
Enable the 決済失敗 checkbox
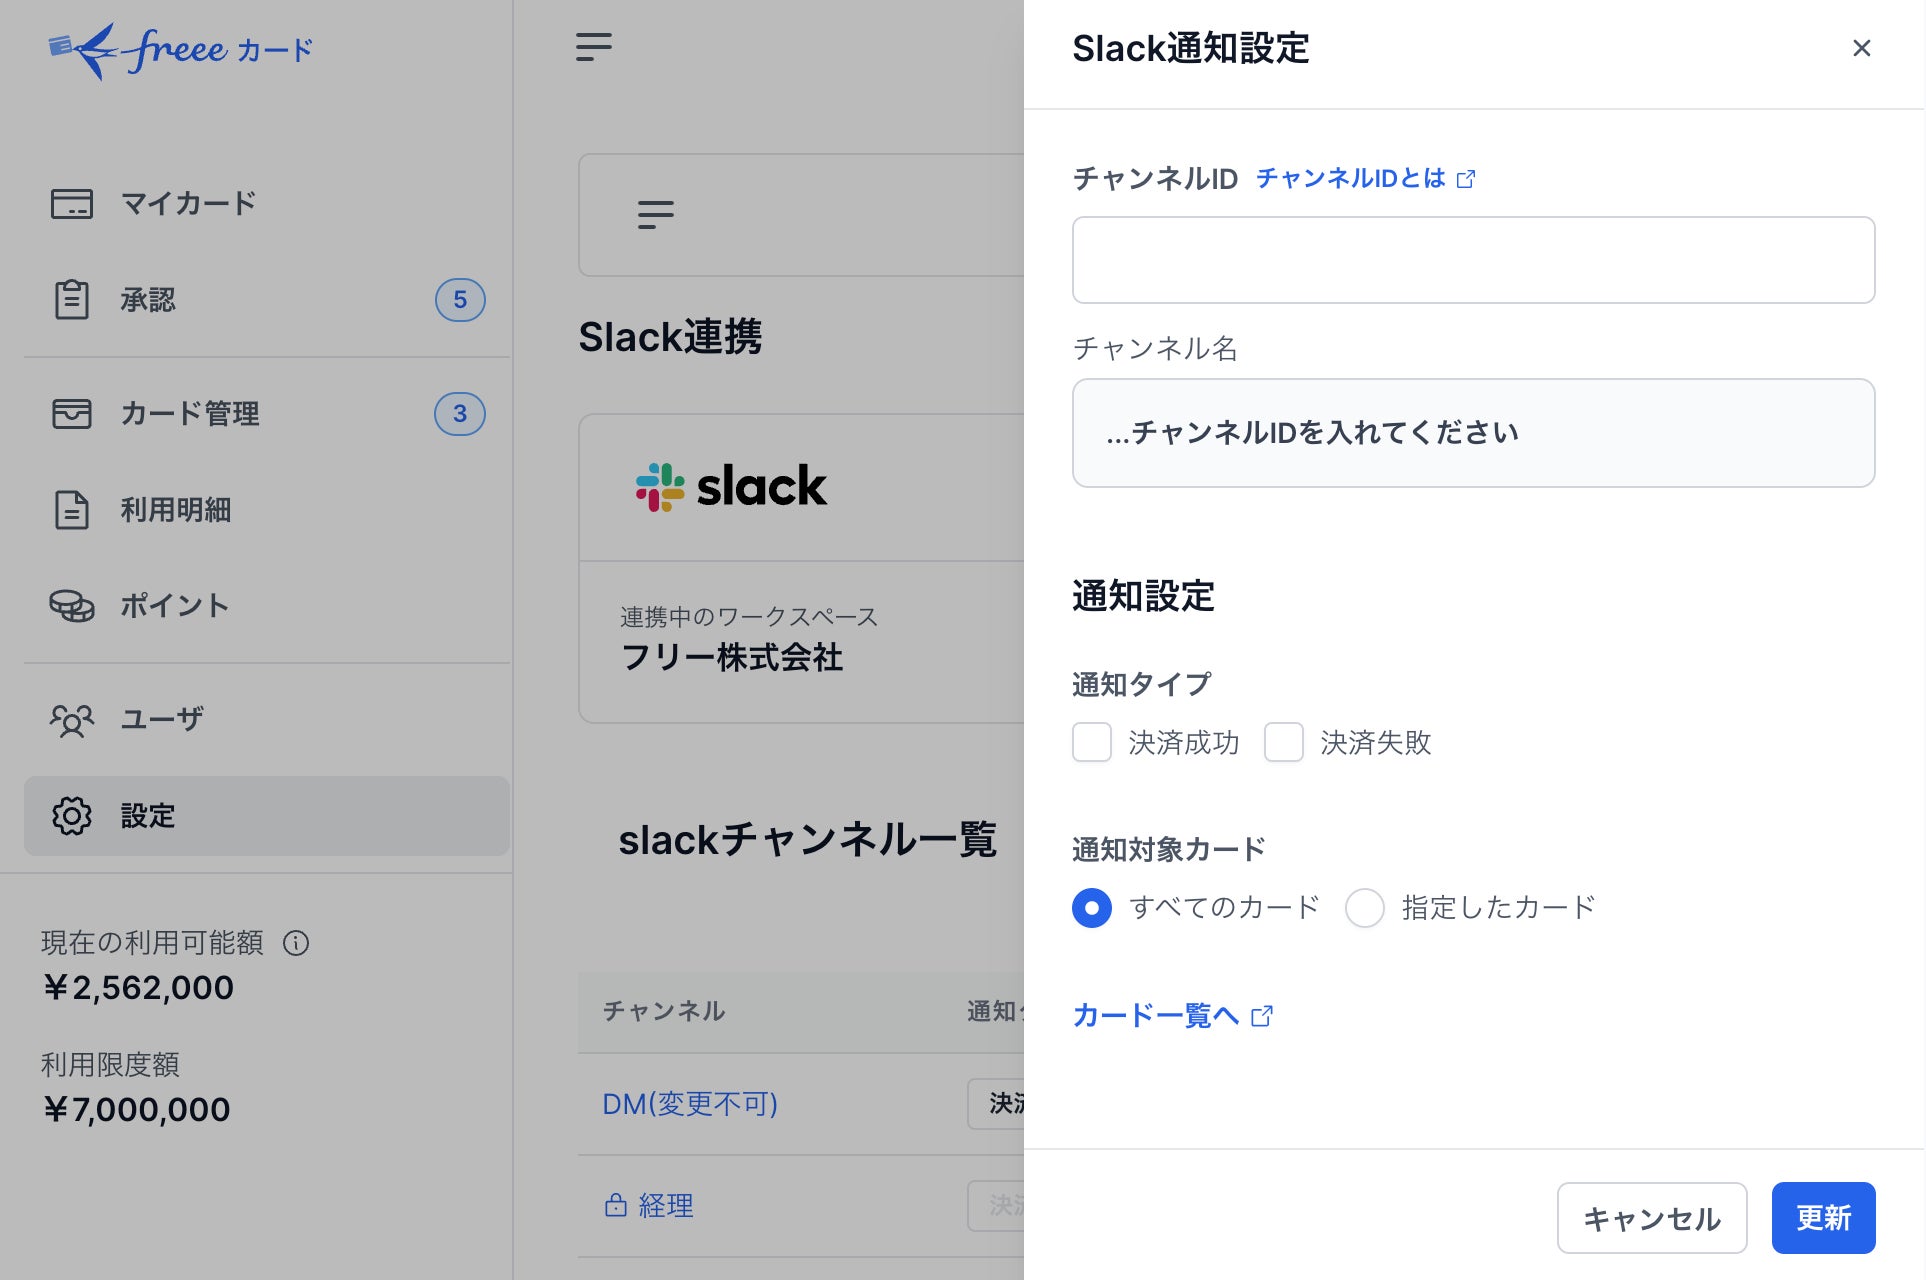[1284, 743]
